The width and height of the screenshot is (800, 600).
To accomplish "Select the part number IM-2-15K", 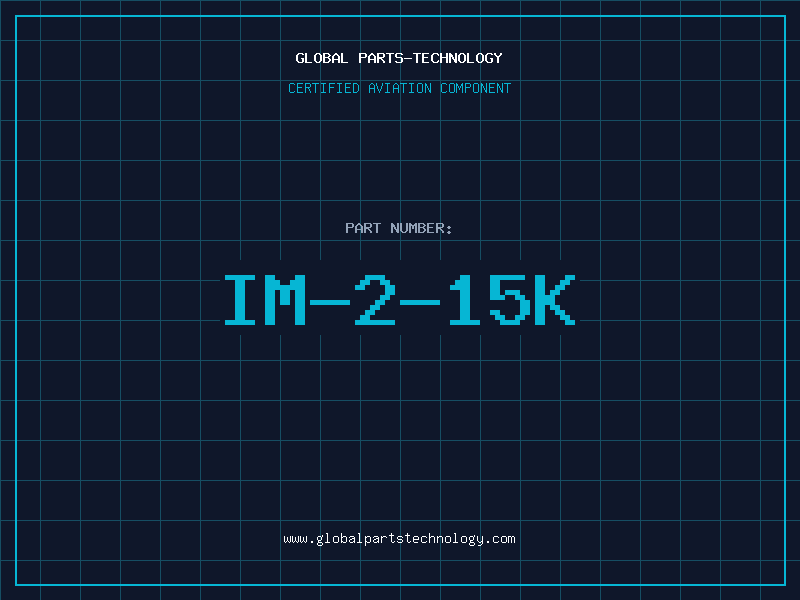I will tap(400, 300).
